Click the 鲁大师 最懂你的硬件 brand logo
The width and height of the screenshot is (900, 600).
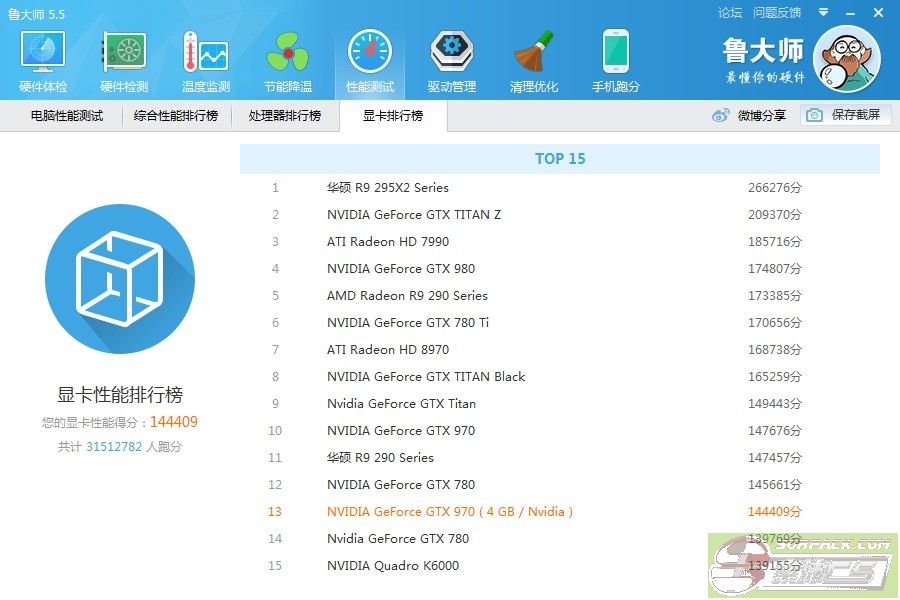(764, 60)
